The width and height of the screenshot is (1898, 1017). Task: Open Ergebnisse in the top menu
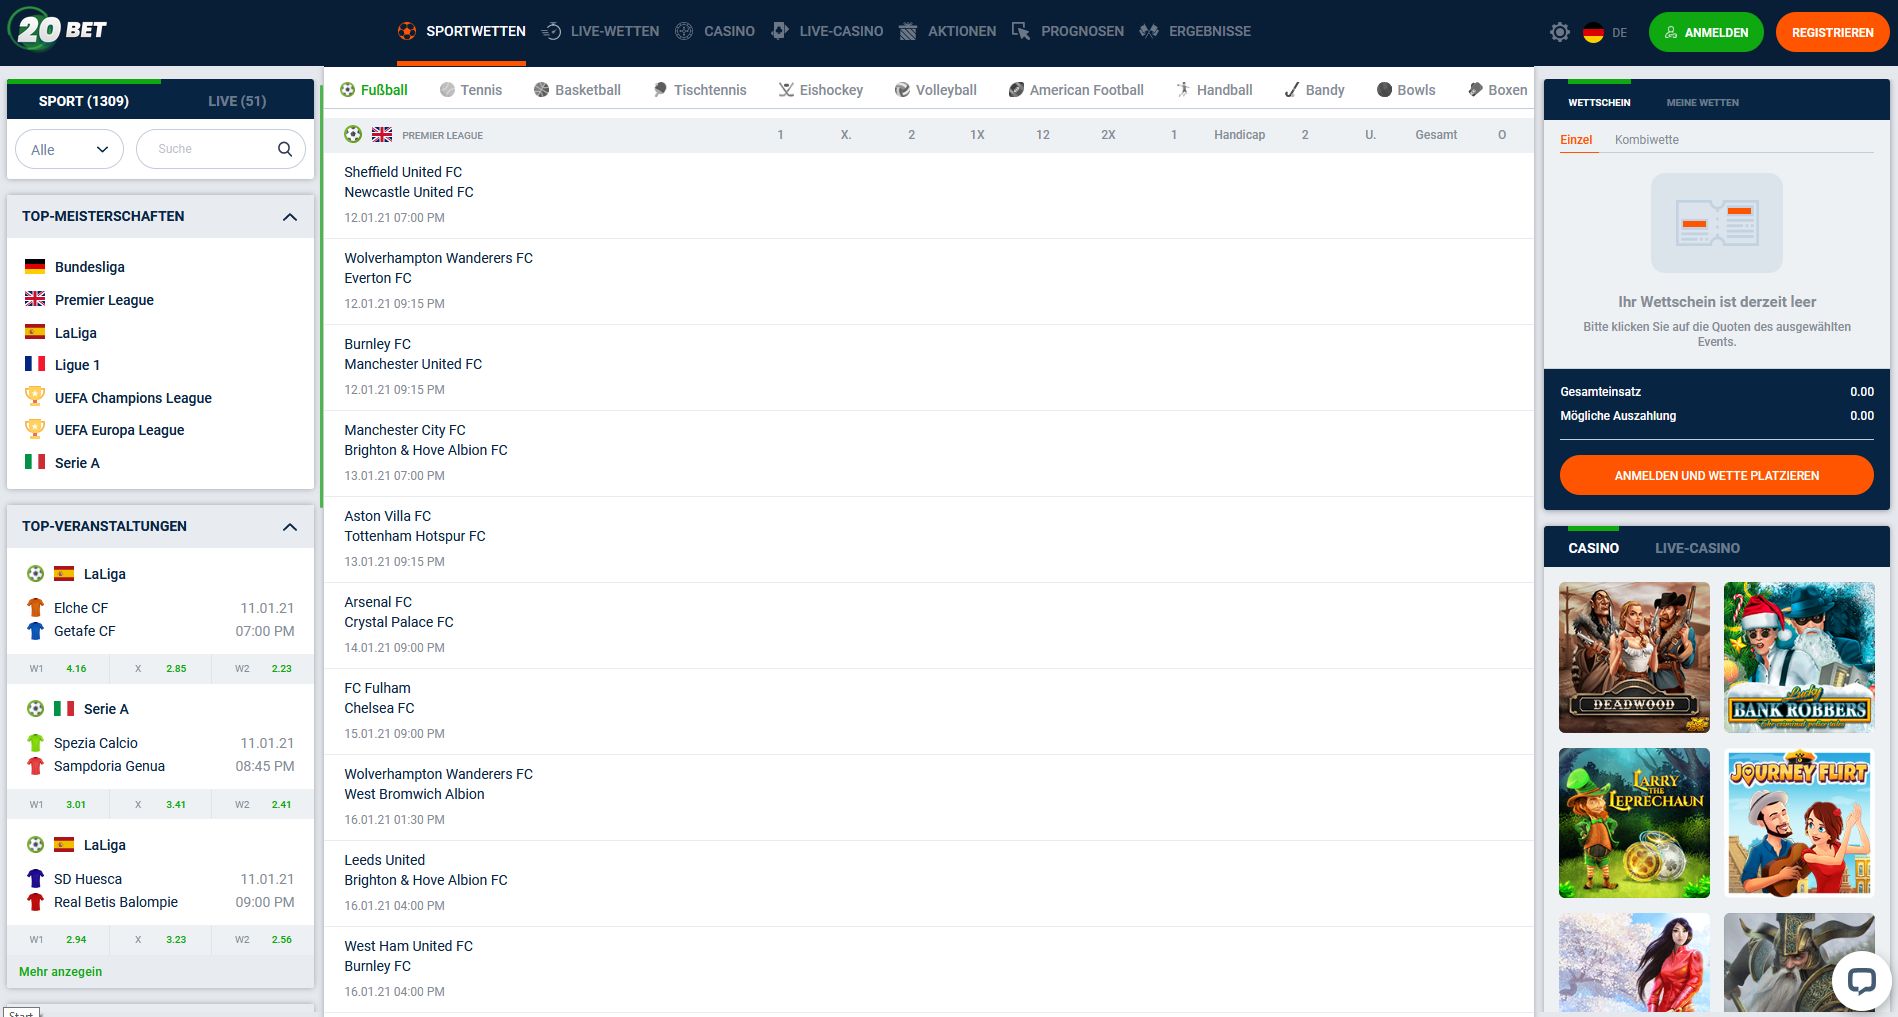1195,31
